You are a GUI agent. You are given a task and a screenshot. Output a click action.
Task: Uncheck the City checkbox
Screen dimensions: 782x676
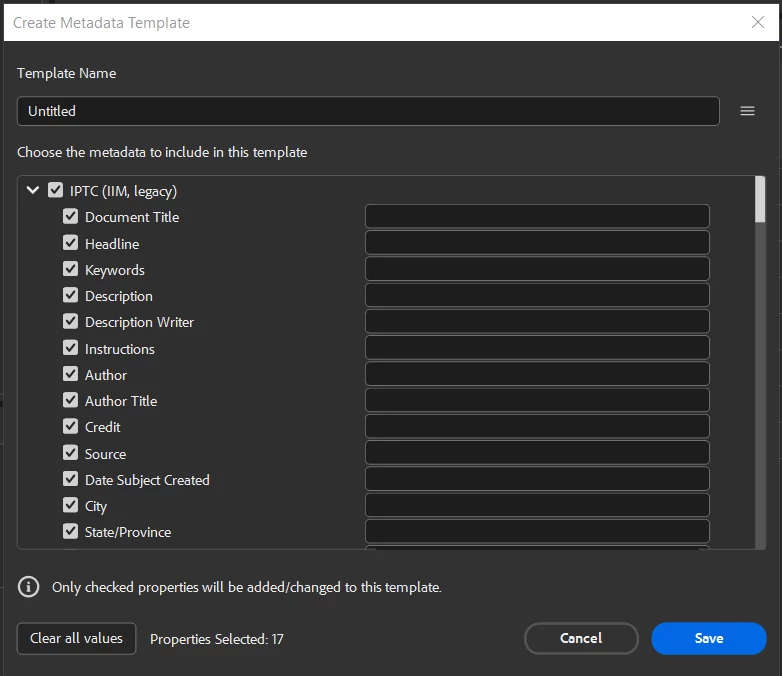[70, 505]
